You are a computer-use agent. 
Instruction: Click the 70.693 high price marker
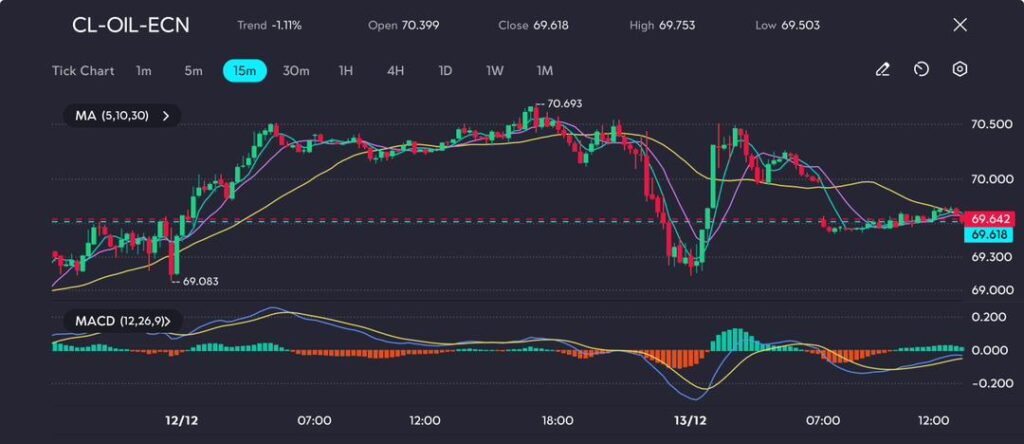[564, 104]
